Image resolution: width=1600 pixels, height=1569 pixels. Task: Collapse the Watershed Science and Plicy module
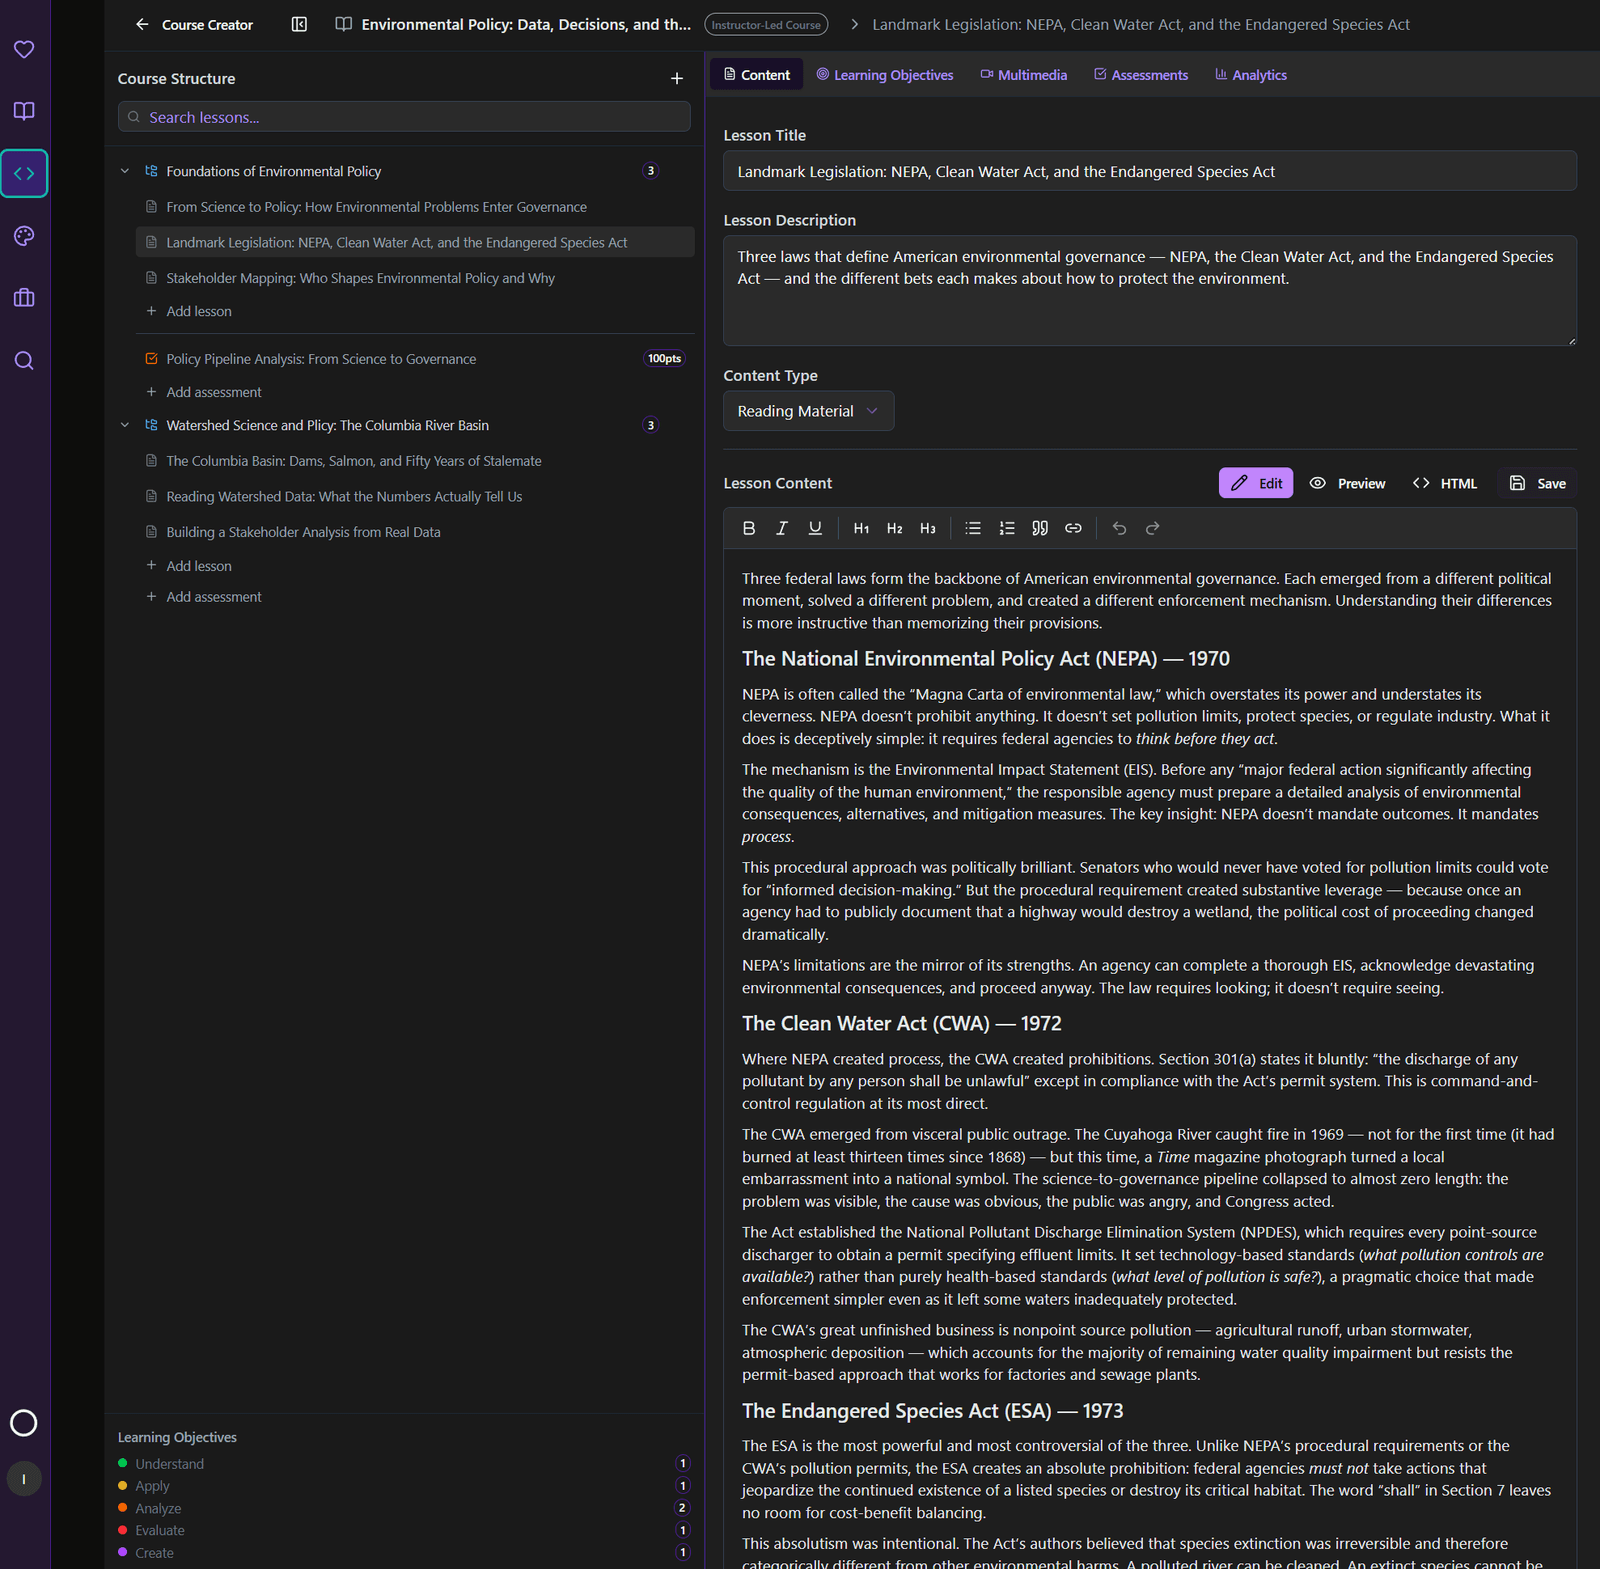pyautogui.click(x=125, y=425)
